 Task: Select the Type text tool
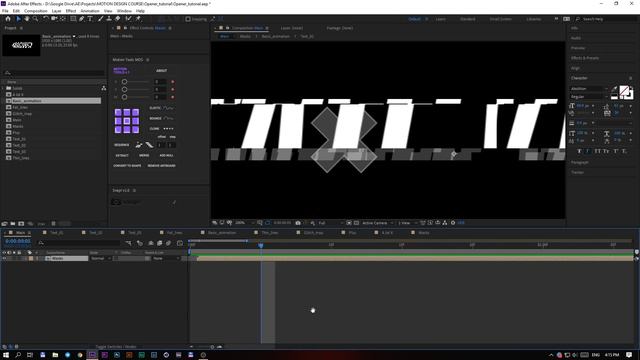point(90,19)
